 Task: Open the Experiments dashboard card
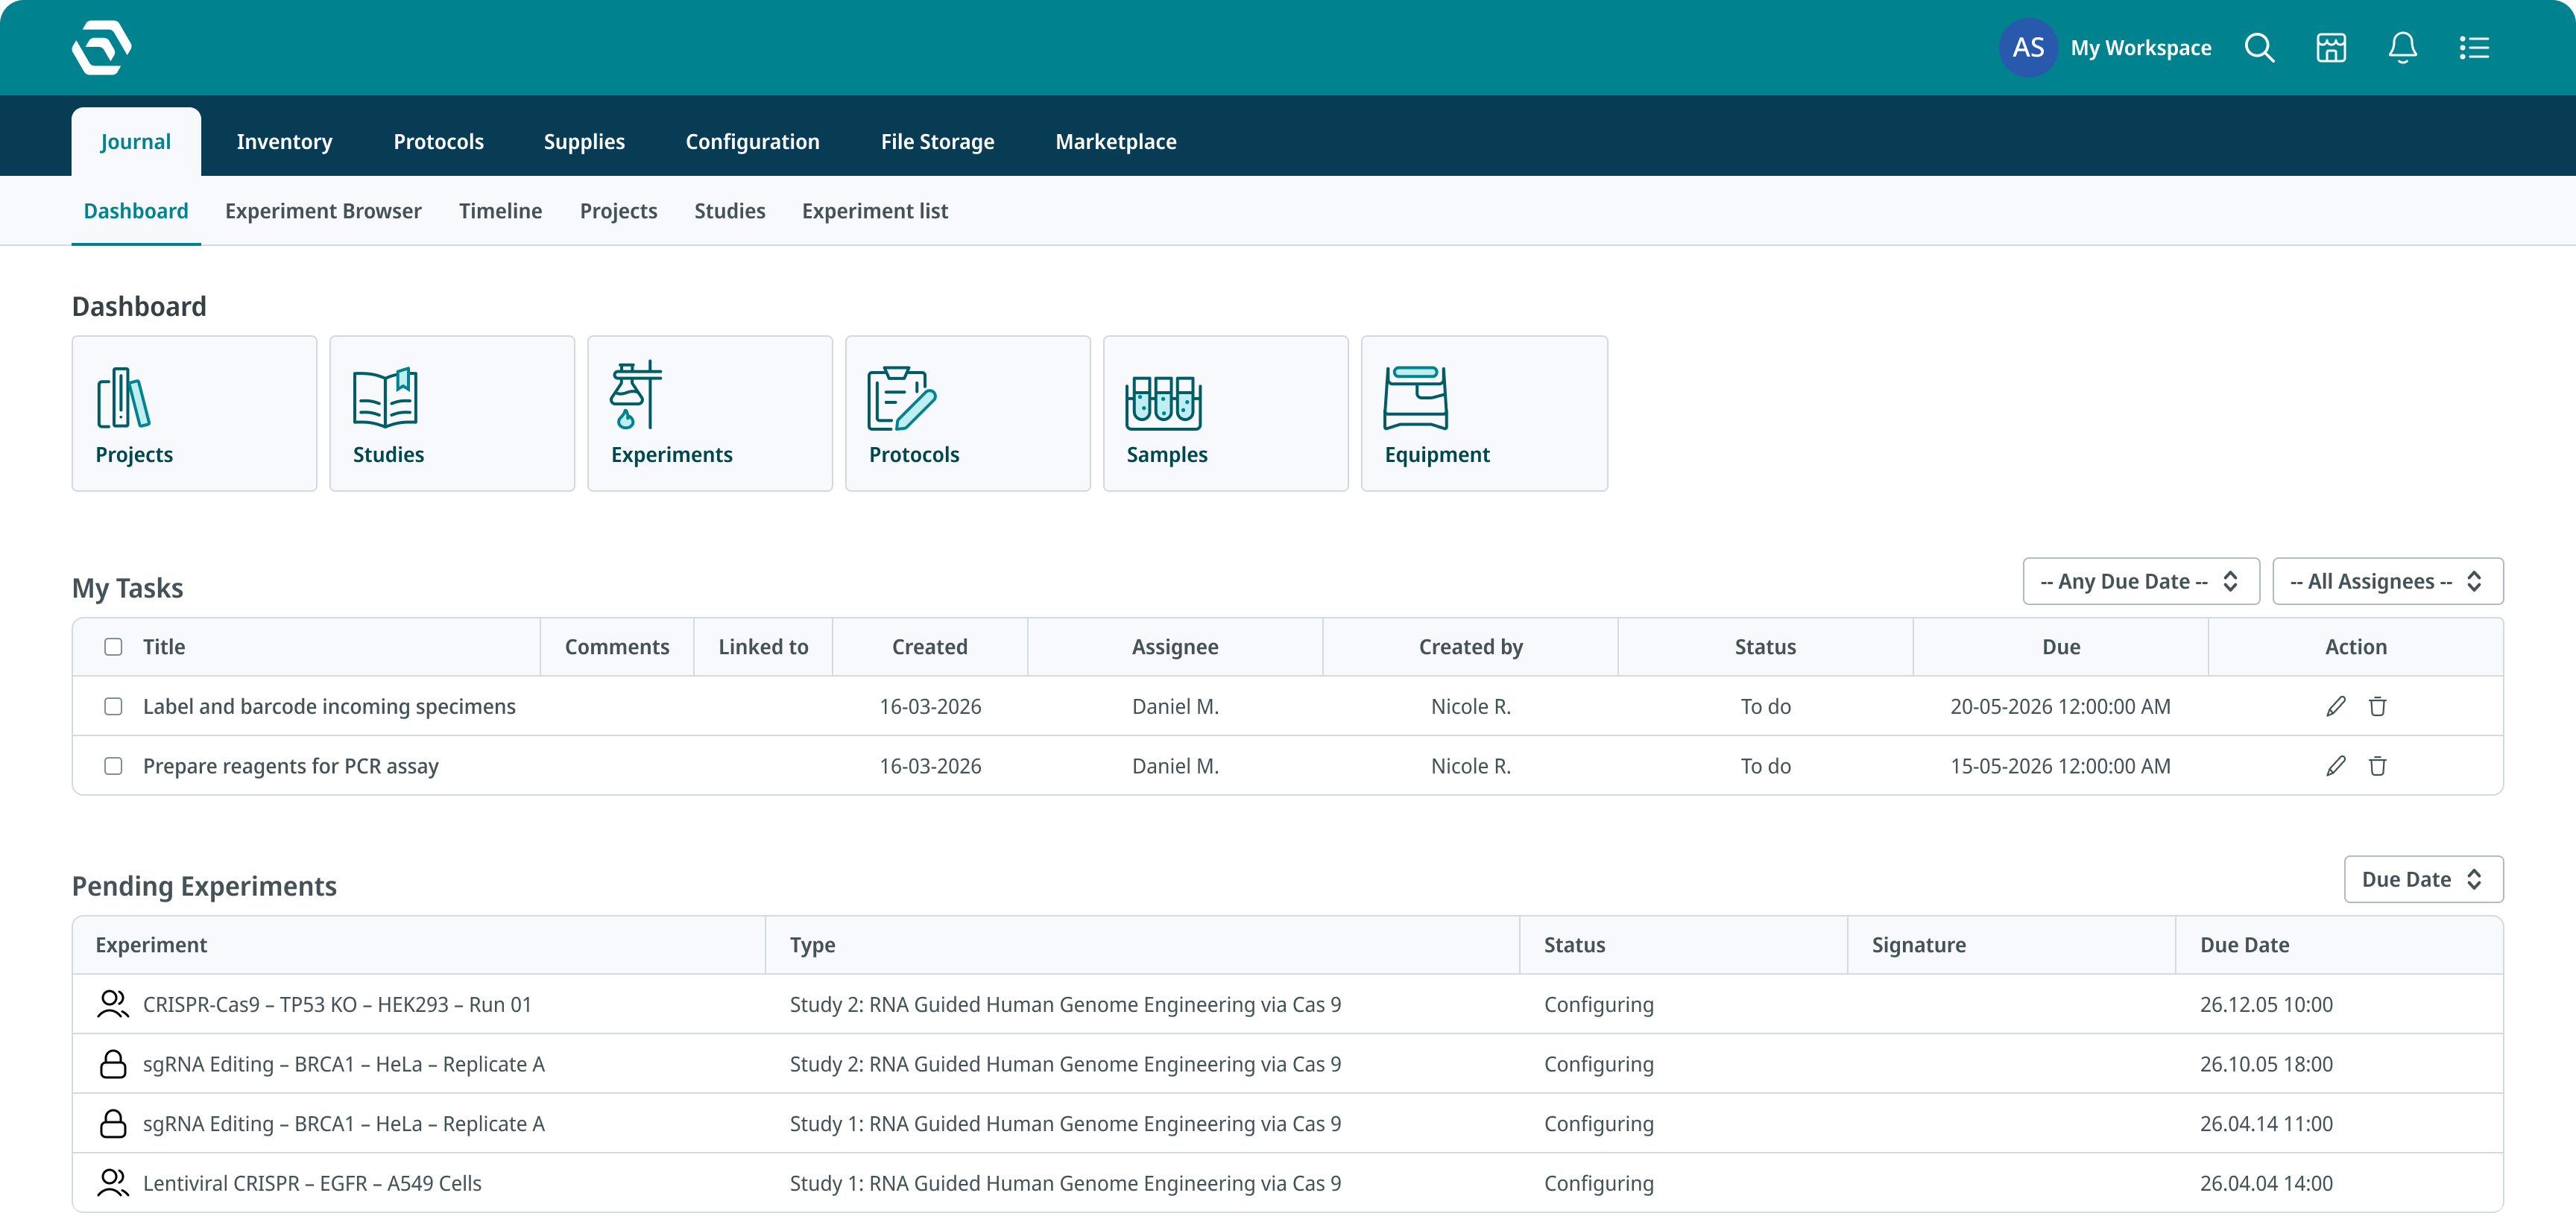coord(710,413)
